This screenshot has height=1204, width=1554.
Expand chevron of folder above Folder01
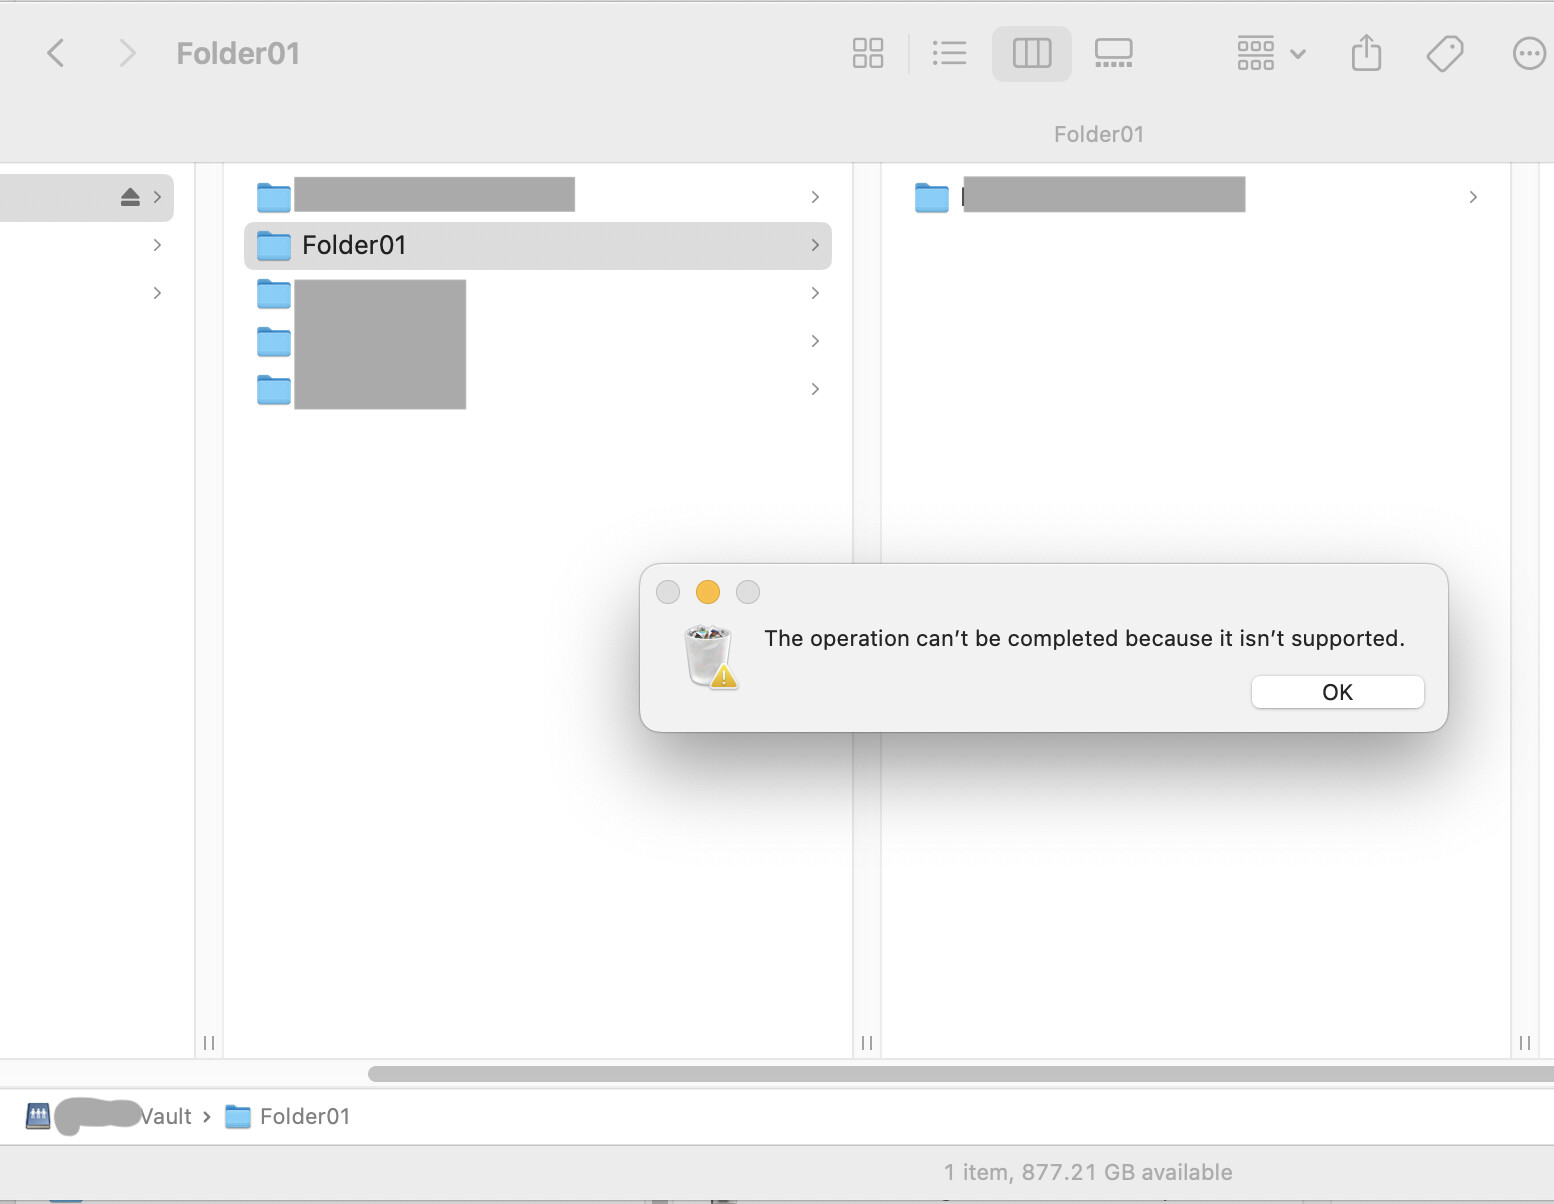[x=815, y=197]
